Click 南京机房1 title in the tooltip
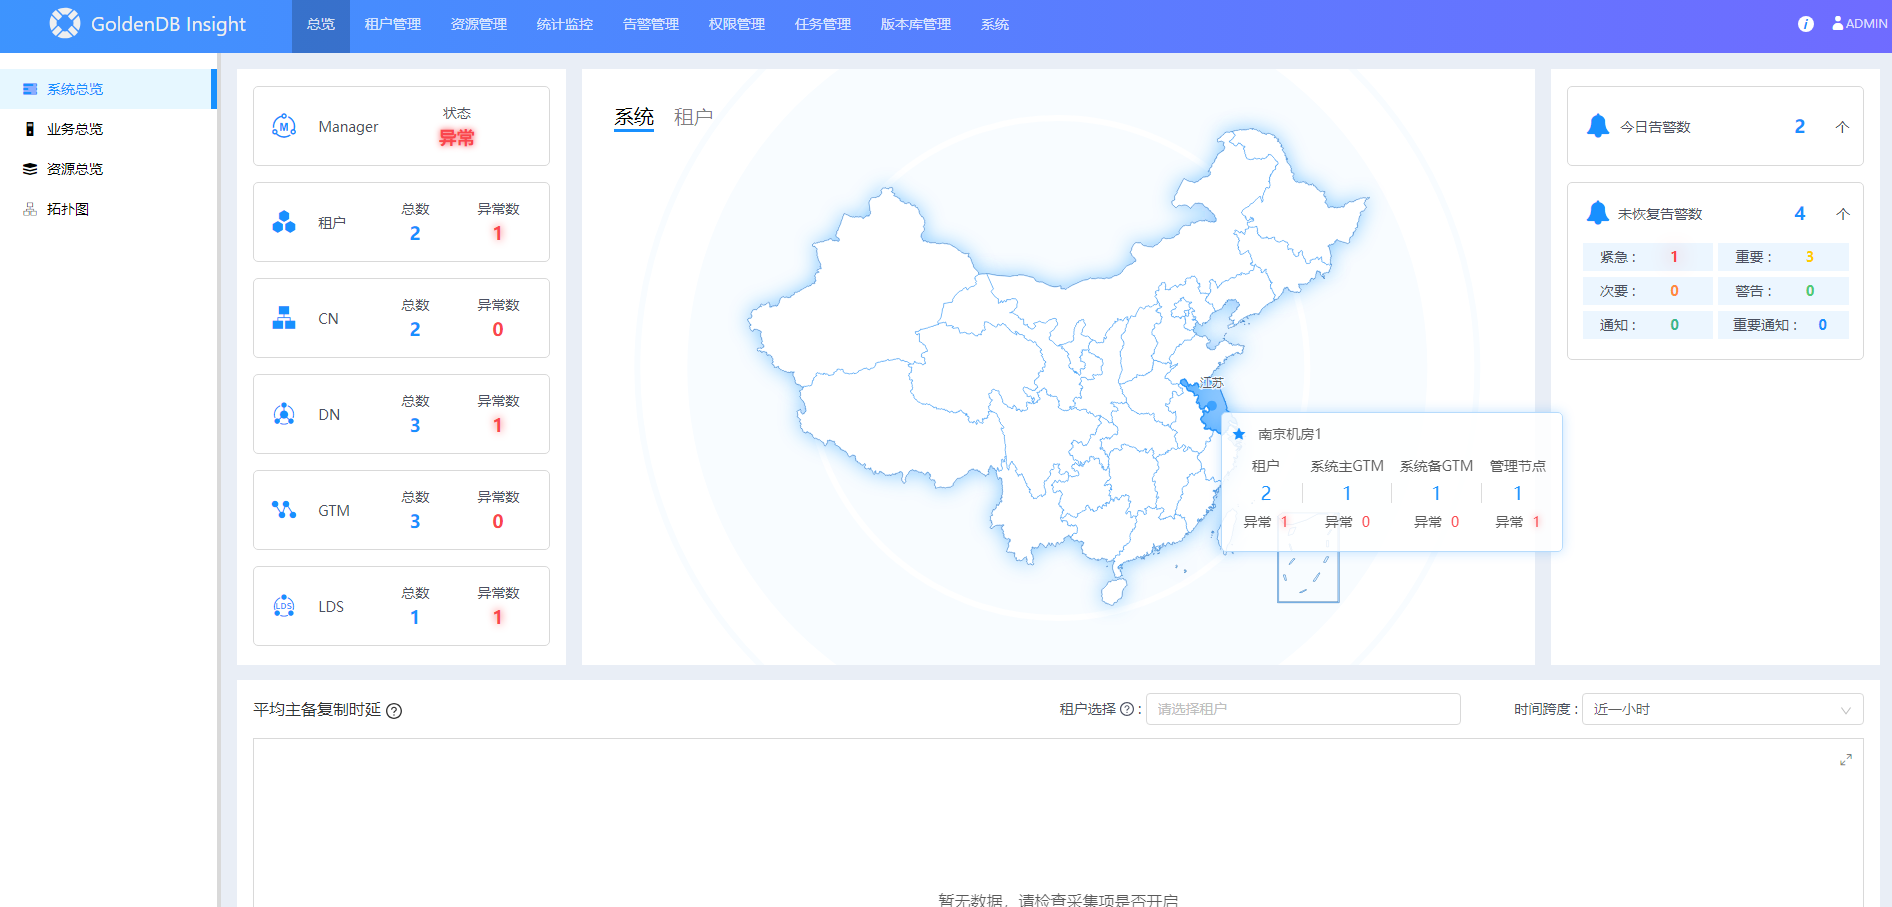 click(x=1289, y=434)
